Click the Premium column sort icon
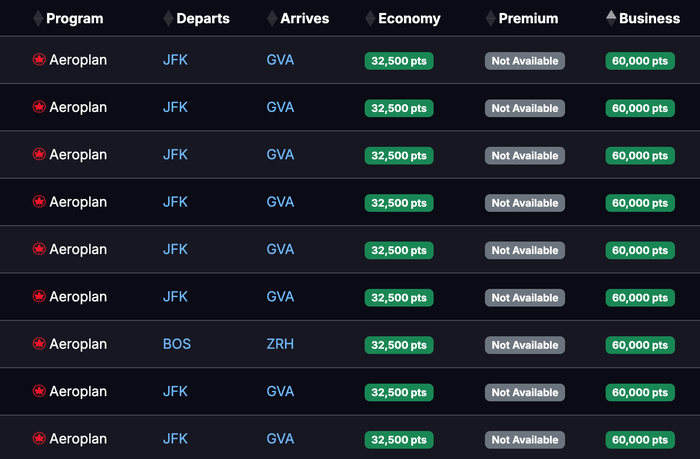This screenshot has width=700, height=459. (491, 18)
